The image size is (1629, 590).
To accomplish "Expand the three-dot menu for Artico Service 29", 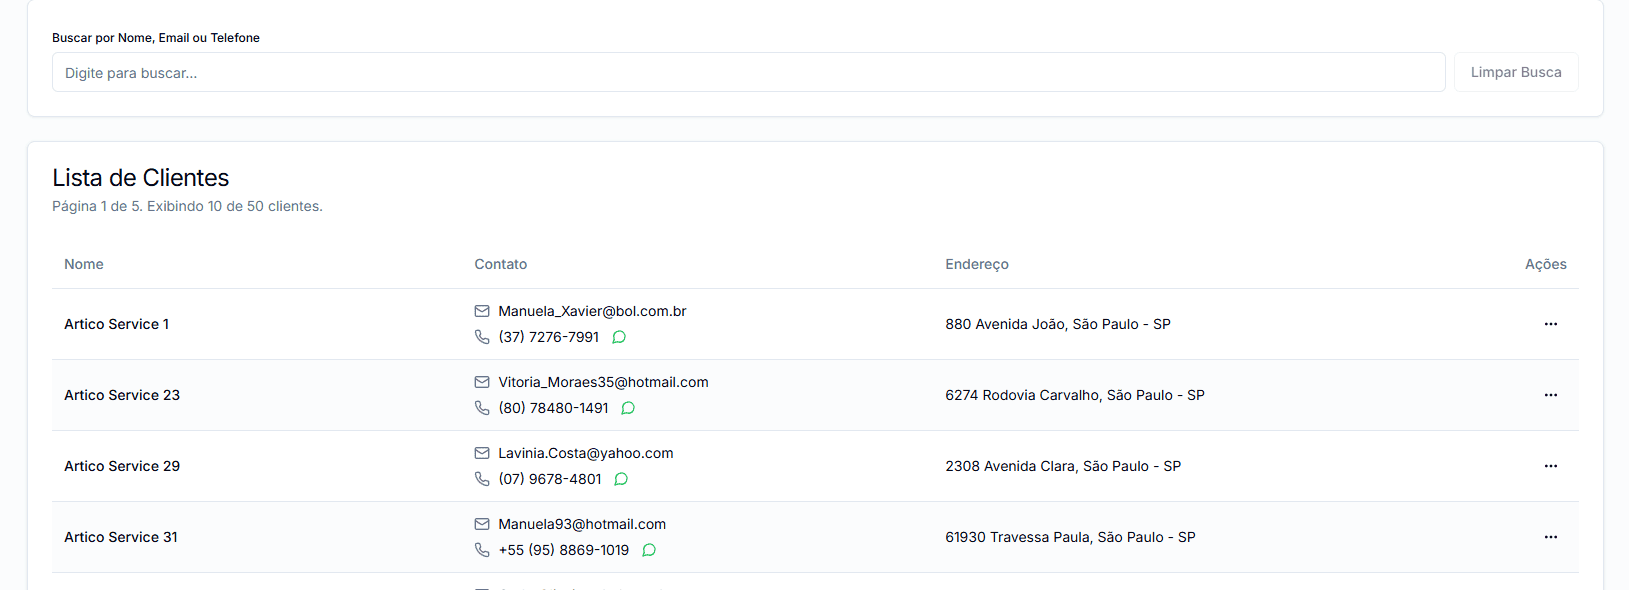I will coord(1550,466).
